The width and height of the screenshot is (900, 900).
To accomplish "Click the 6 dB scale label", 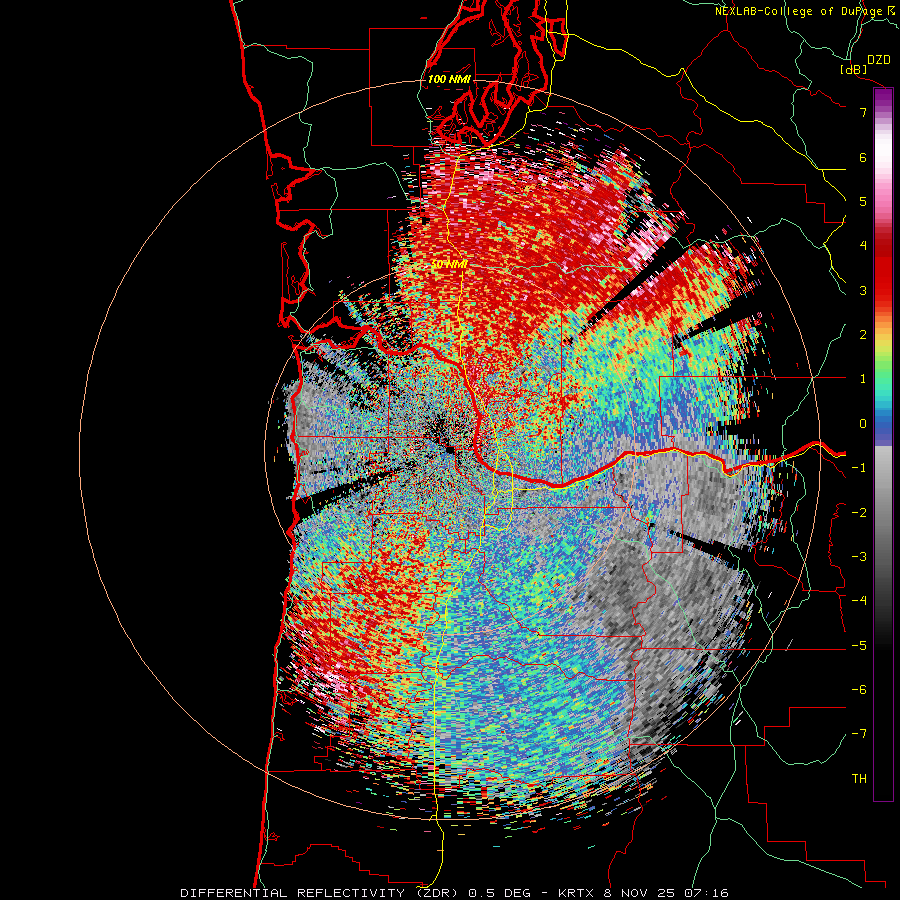I will [863, 157].
